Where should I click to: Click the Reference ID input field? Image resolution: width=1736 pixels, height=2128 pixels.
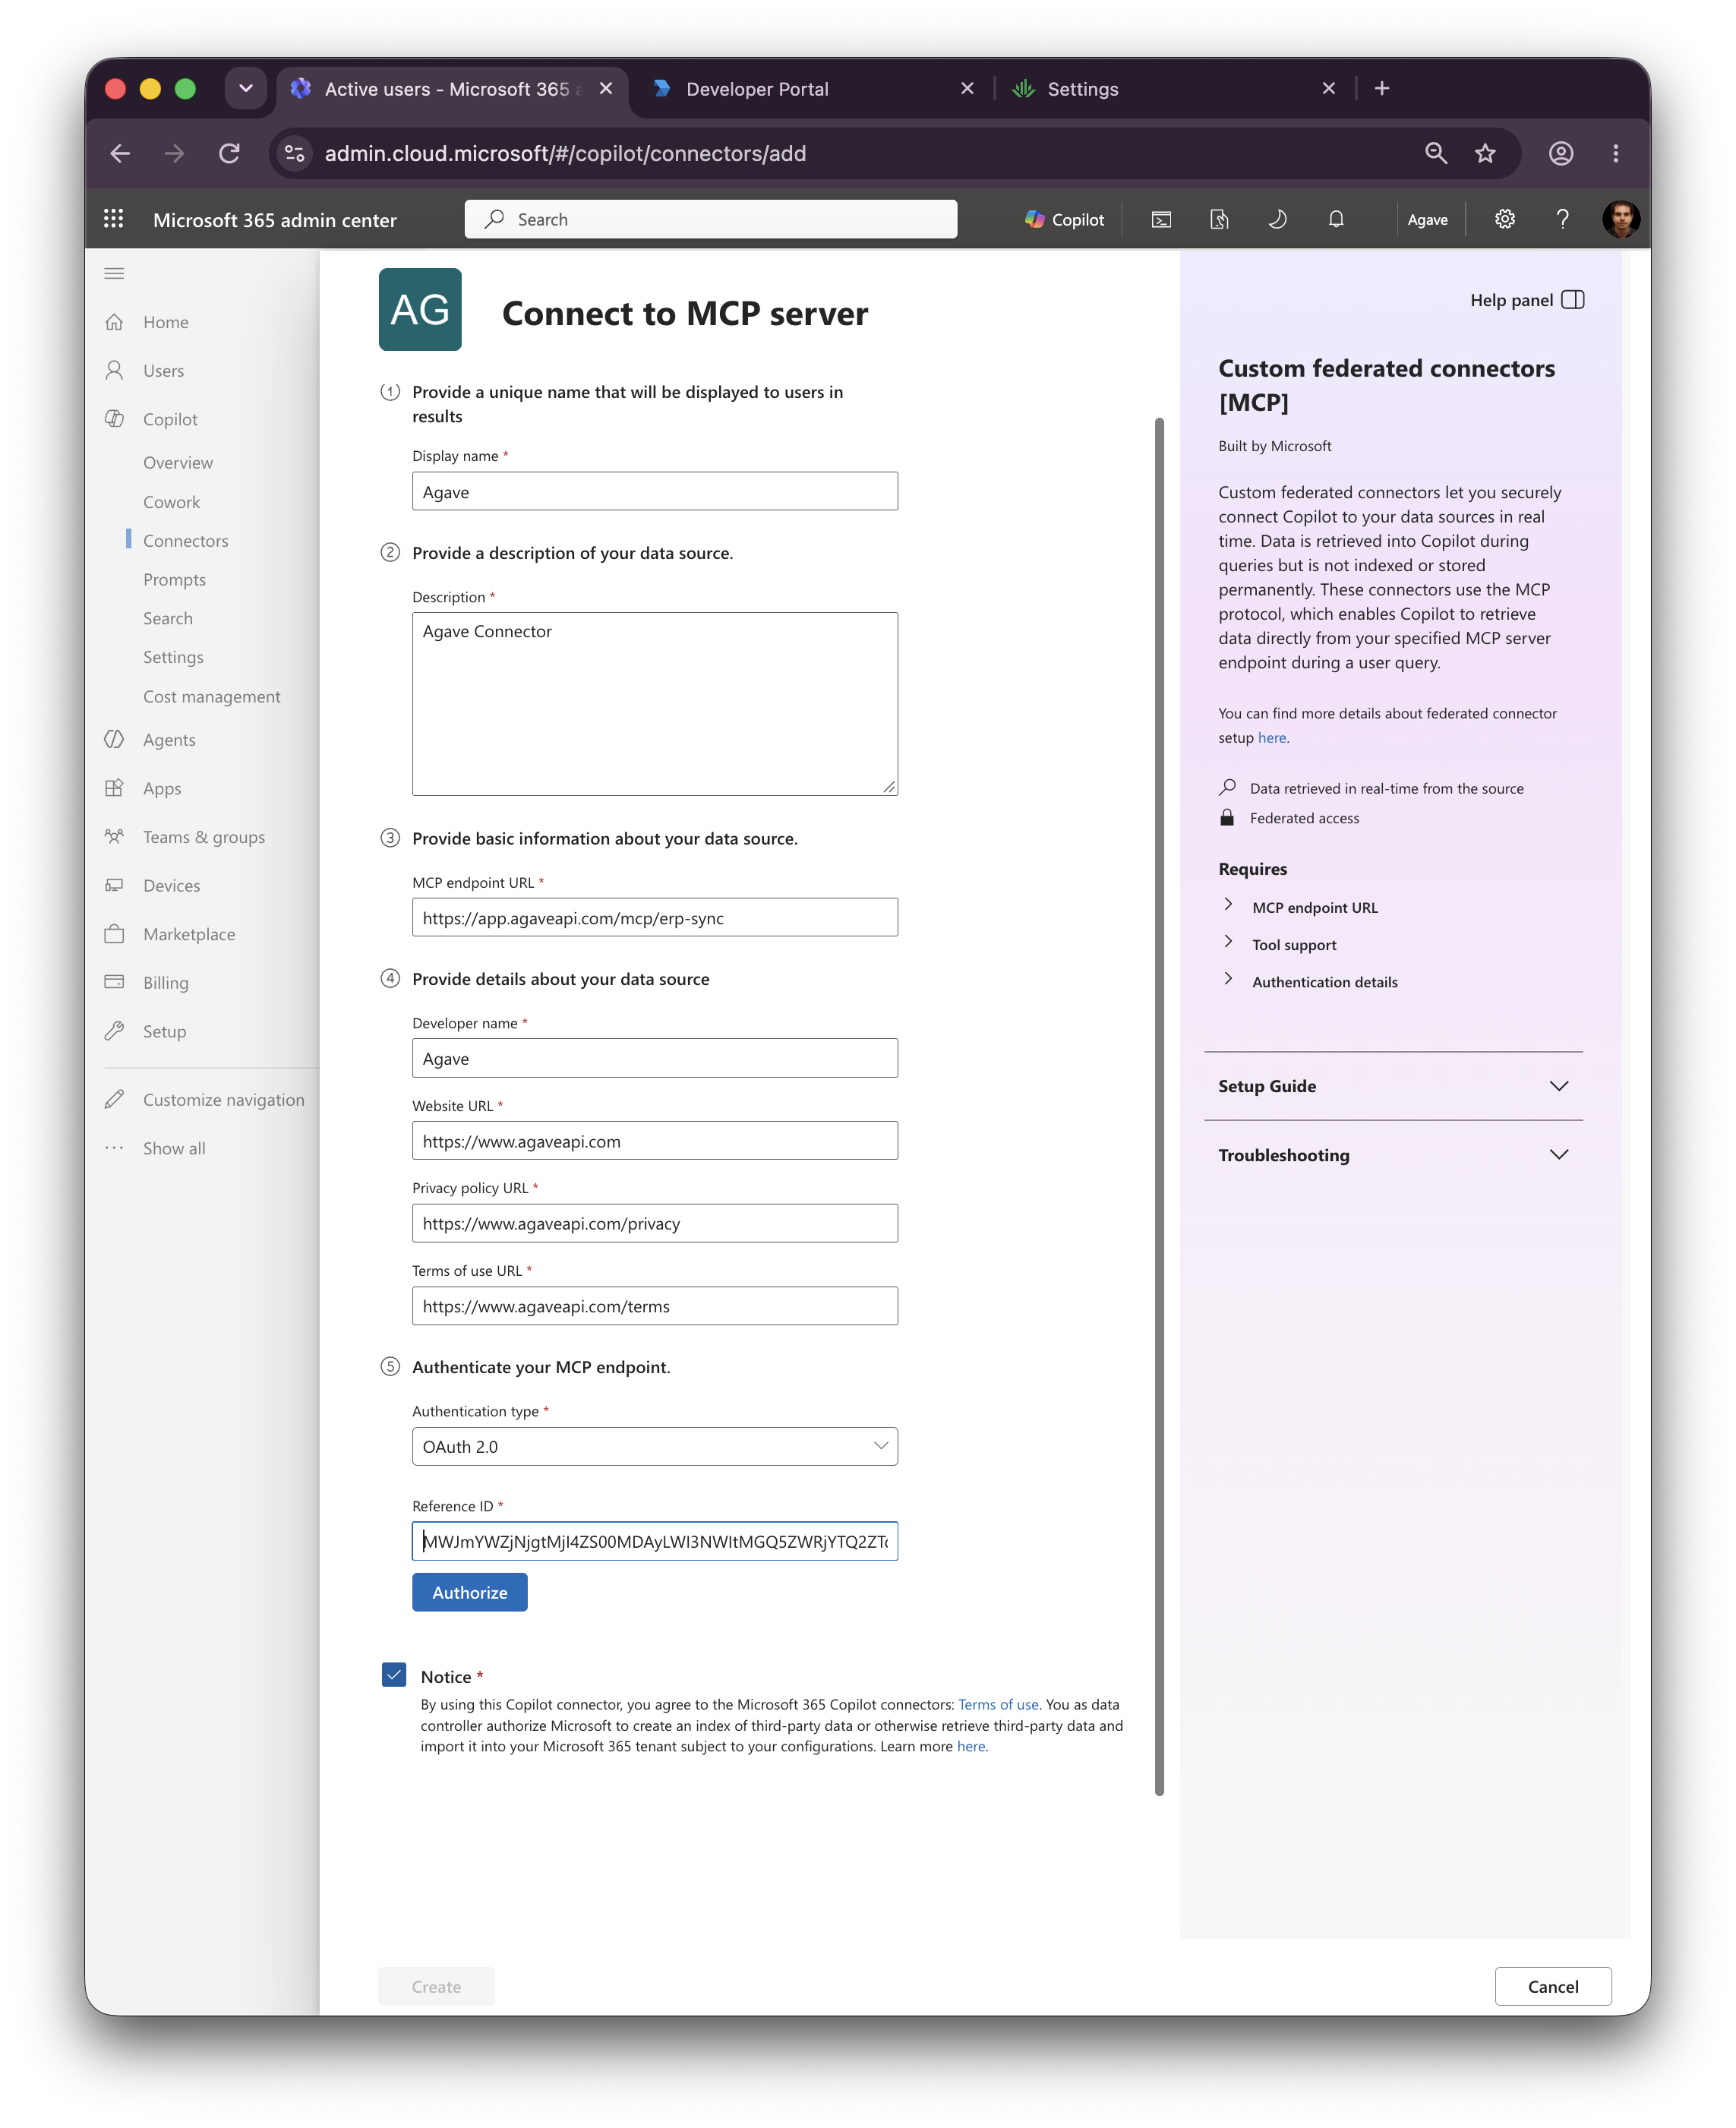coord(655,1541)
